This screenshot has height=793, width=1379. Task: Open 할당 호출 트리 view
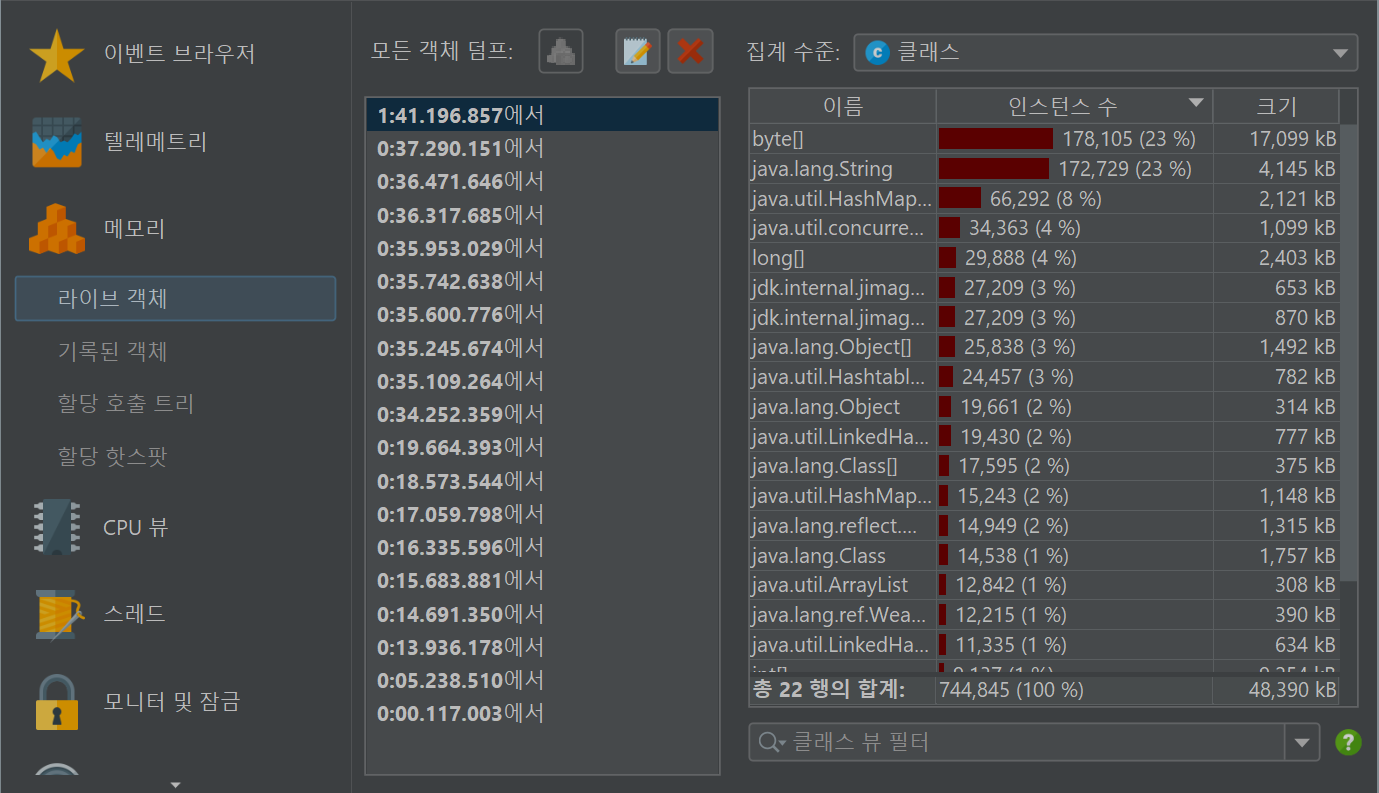[x=126, y=405]
